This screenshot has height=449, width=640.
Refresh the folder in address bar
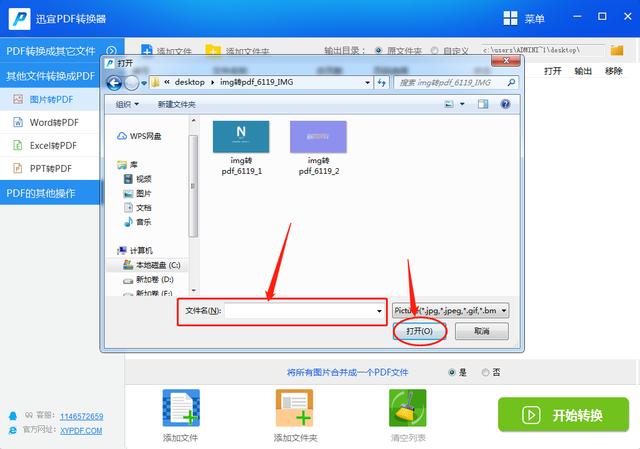coord(382,82)
